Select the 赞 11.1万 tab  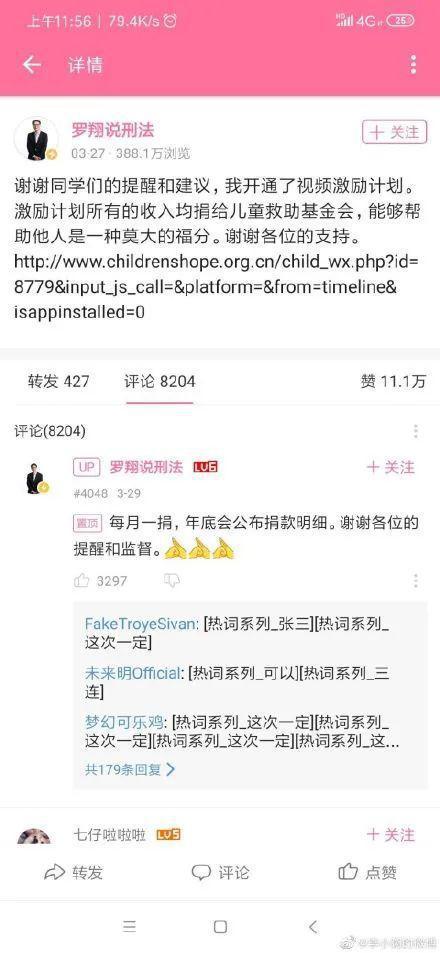coord(393,381)
